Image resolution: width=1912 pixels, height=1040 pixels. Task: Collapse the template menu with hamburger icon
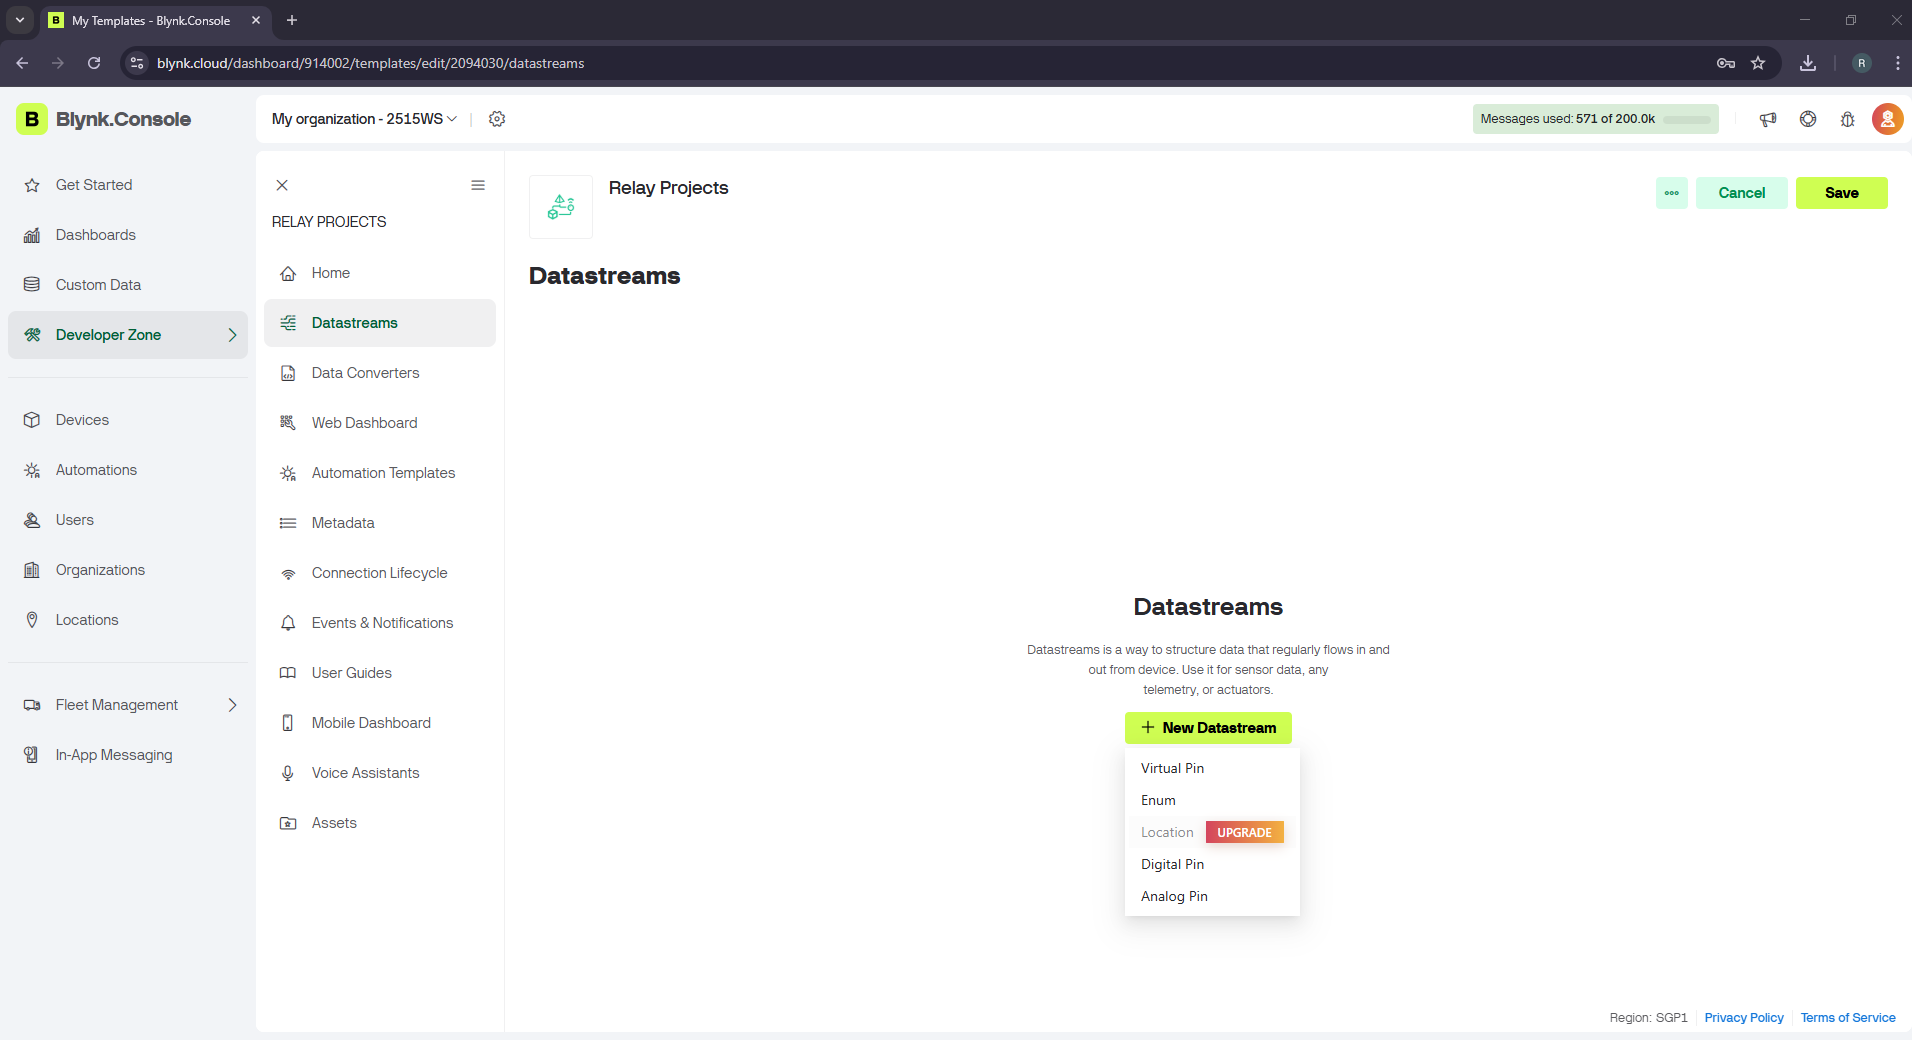tap(478, 185)
